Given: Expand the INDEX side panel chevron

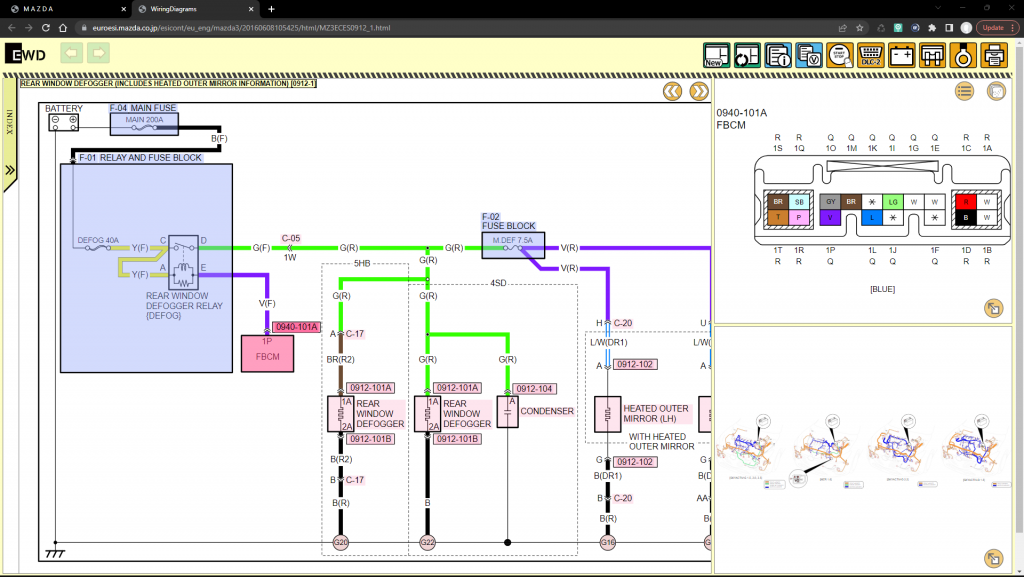Looking at the screenshot, I should tap(10, 171).
